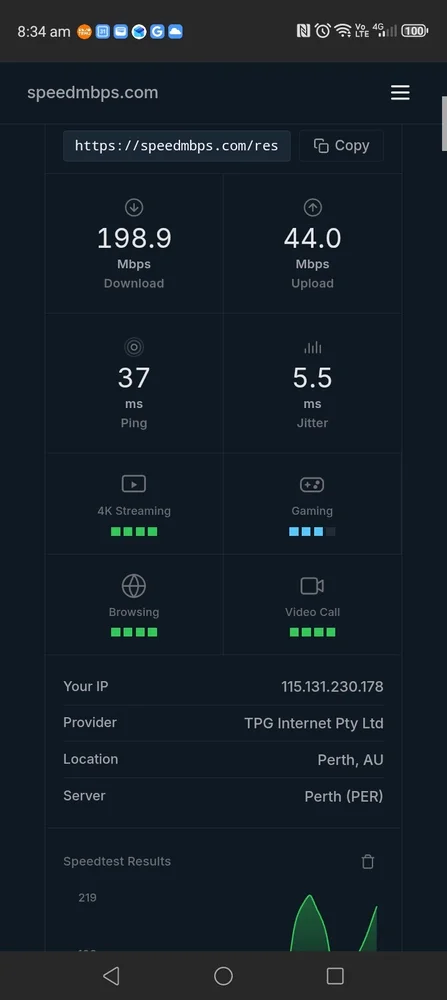Click the Gaming rating bar indicator
447x1000 pixels.
(312, 531)
